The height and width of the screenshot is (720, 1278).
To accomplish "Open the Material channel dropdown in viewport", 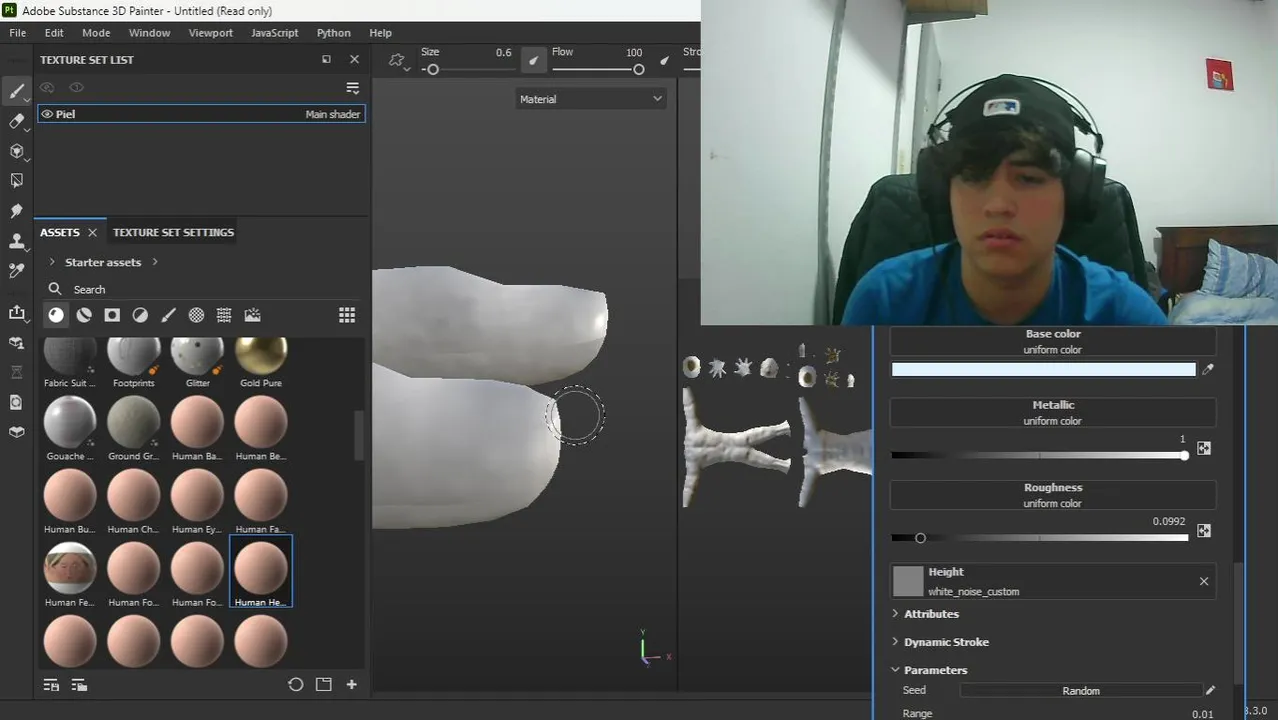I will pyautogui.click(x=590, y=99).
